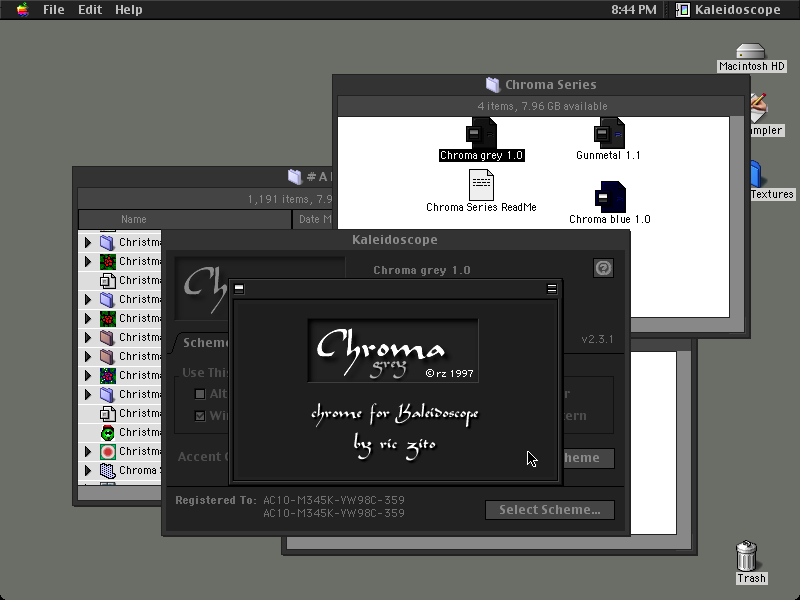Screen dimensions: 800x600
Task: Click the '4 items, 7.96 GB available' status text
Action: pos(542,106)
